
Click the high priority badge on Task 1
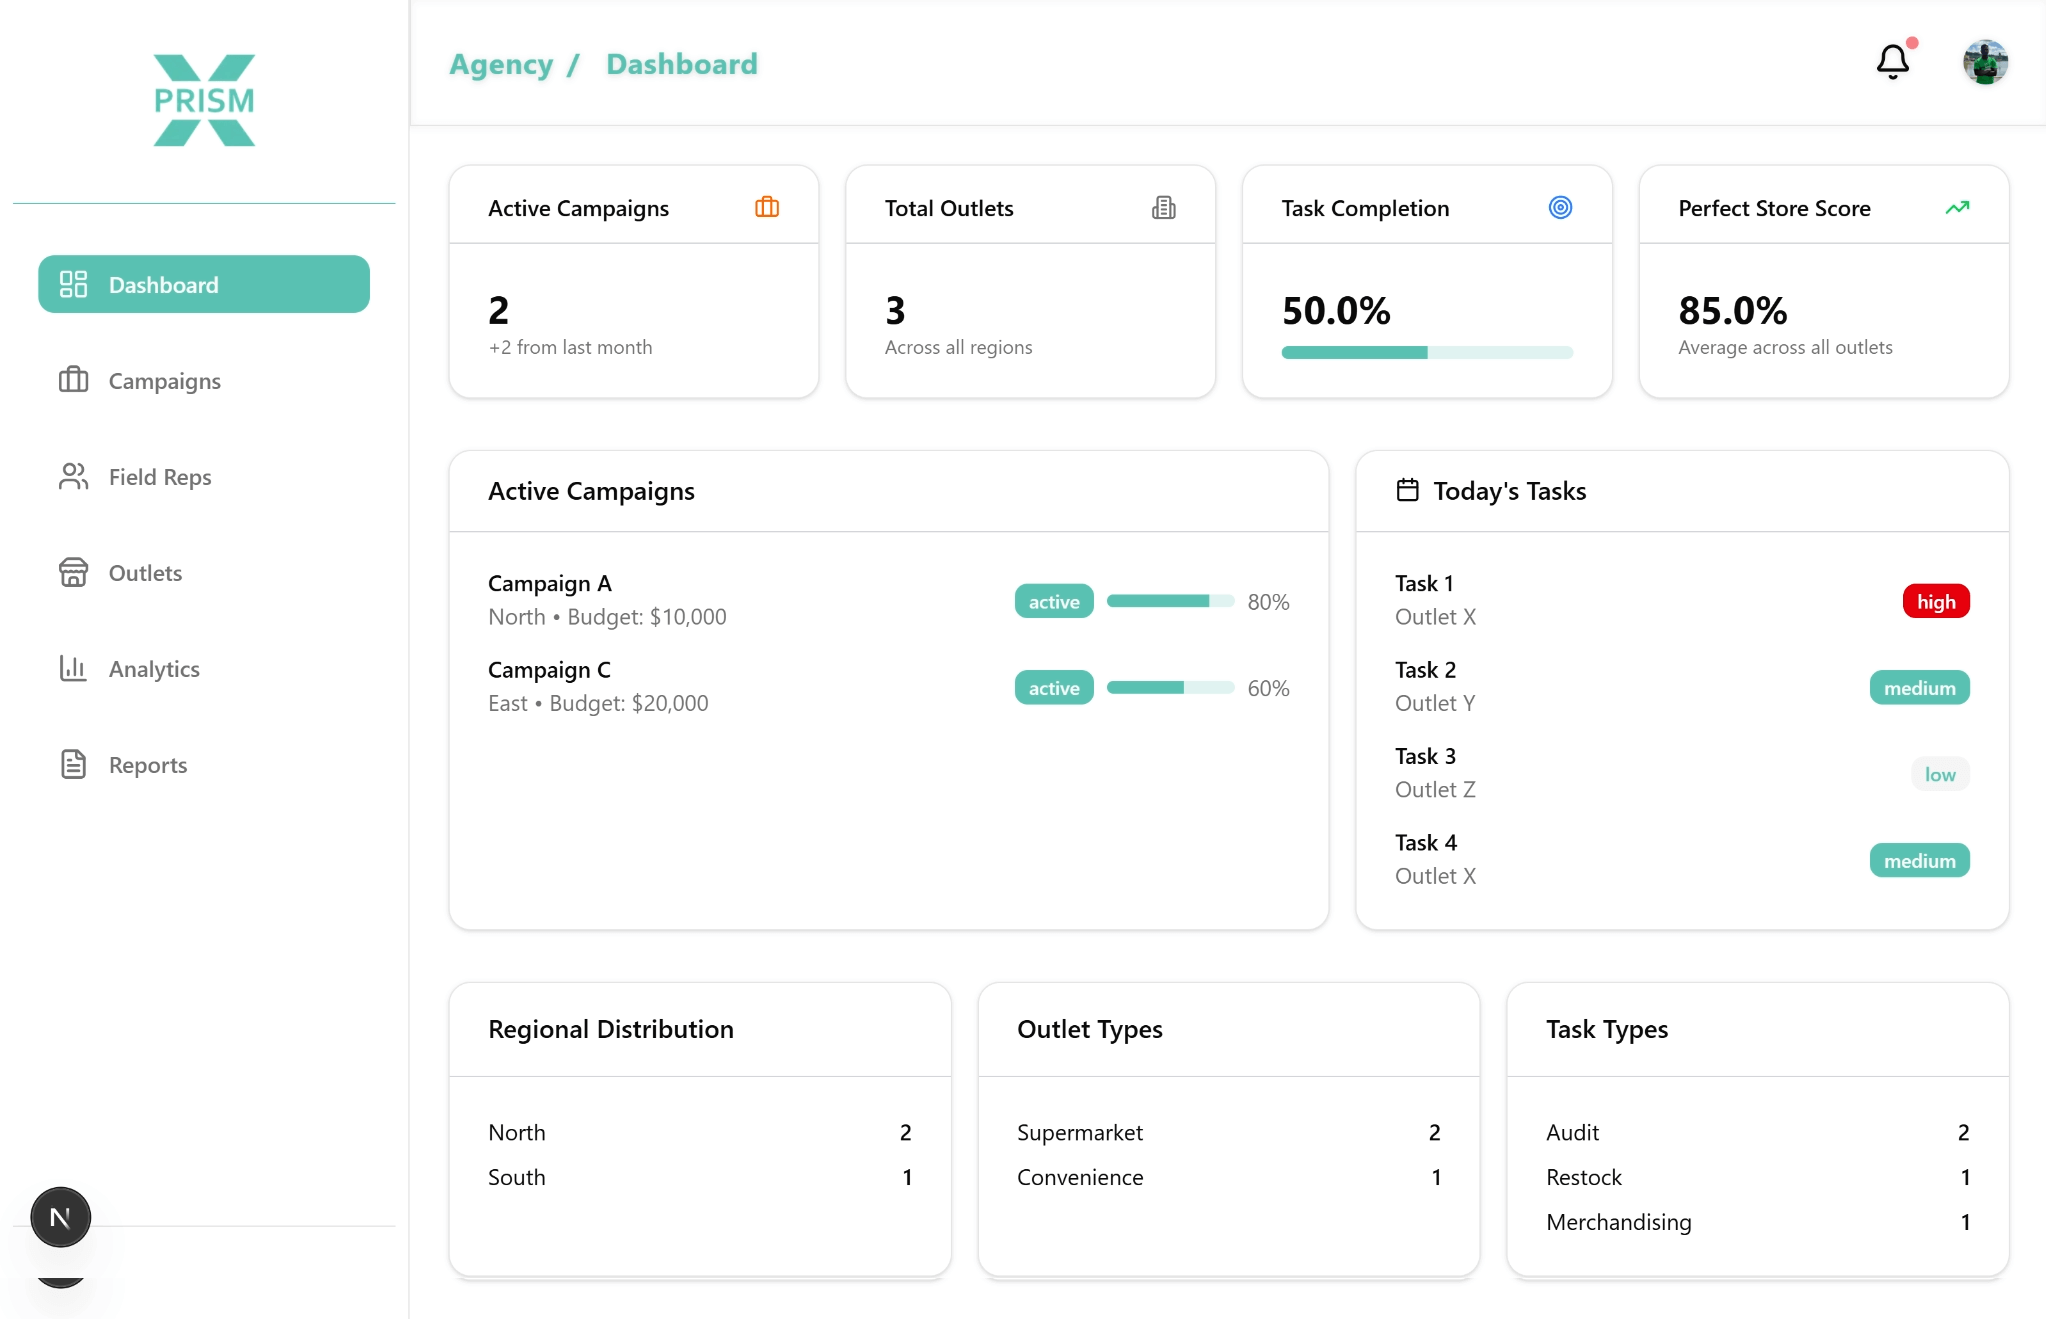[x=1935, y=601]
